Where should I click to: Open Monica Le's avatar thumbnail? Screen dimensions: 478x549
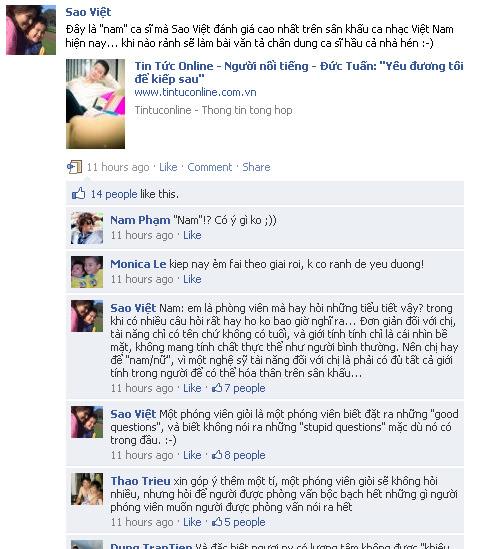[87, 272]
